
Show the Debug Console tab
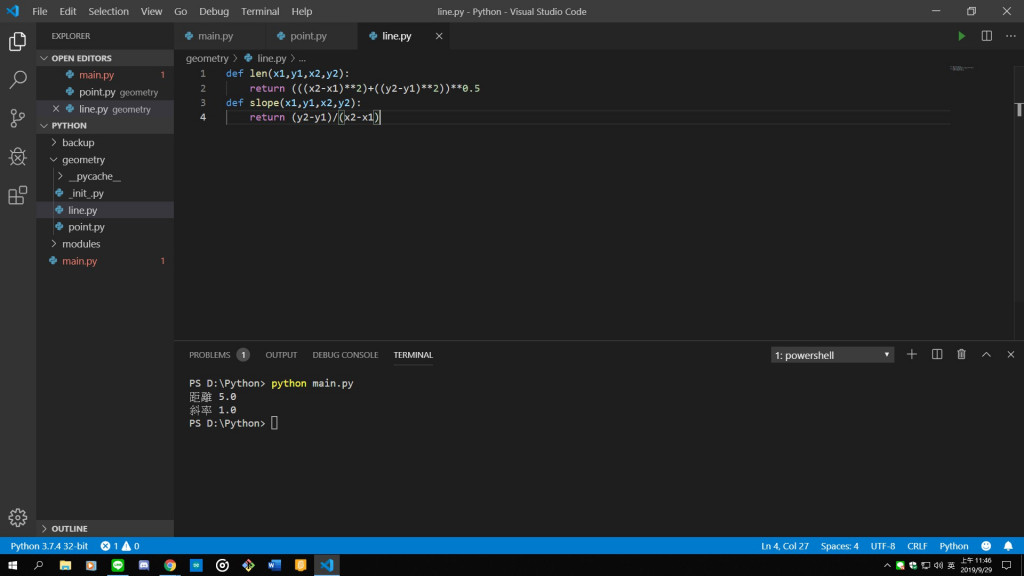[345, 355]
